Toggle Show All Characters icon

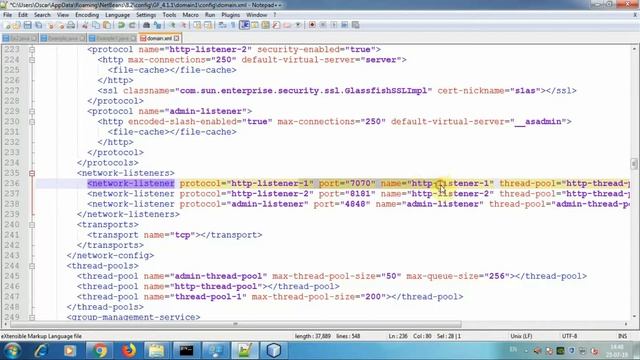pos(233,25)
